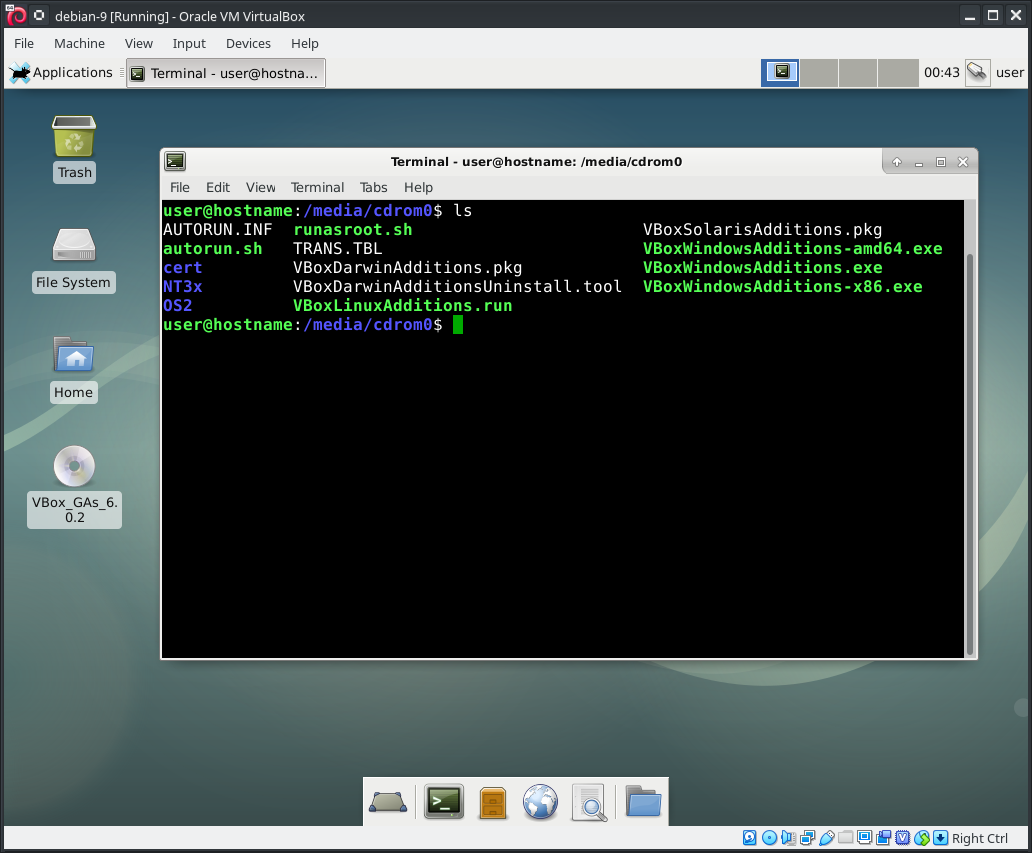Open the terminal's Edit menu
1032x853 pixels.
click(x=217, y=187)
